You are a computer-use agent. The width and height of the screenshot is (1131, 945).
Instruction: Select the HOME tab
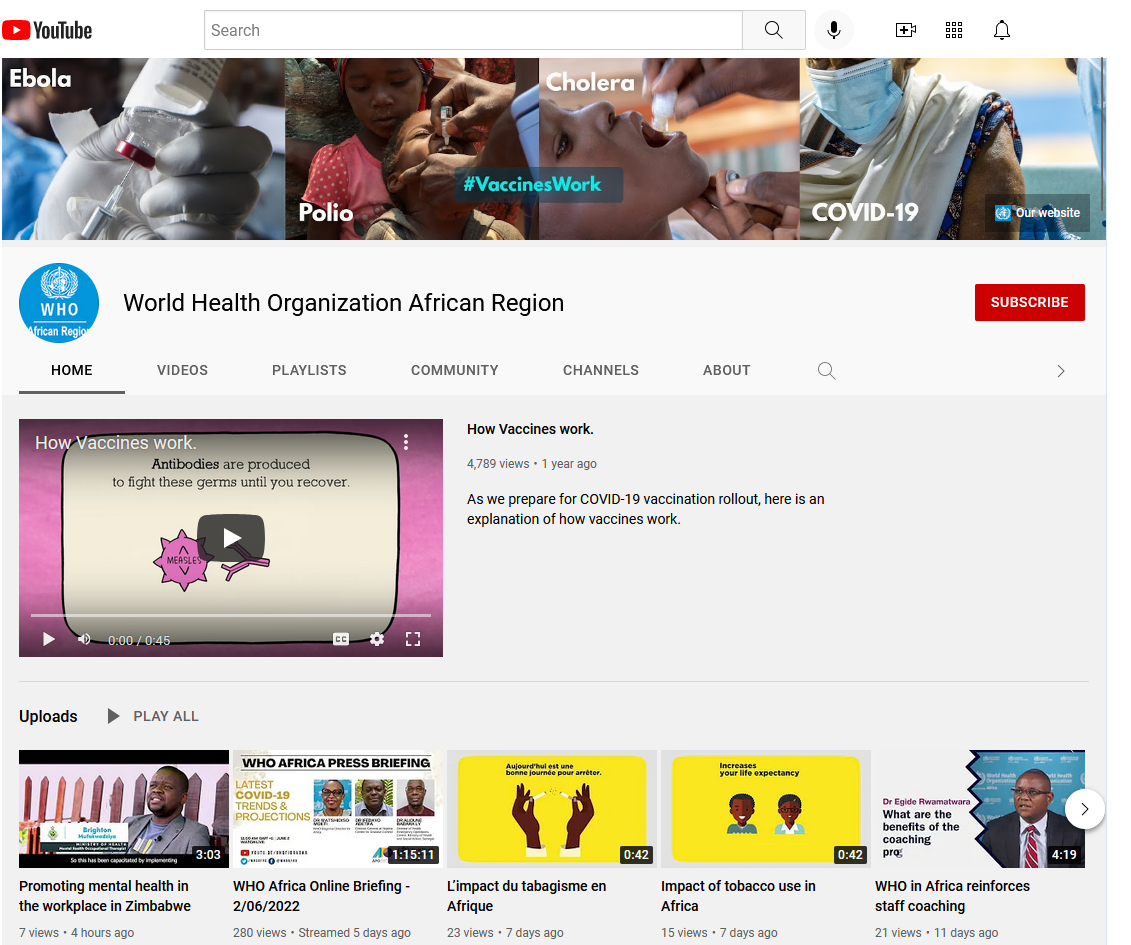coord(71,370)
